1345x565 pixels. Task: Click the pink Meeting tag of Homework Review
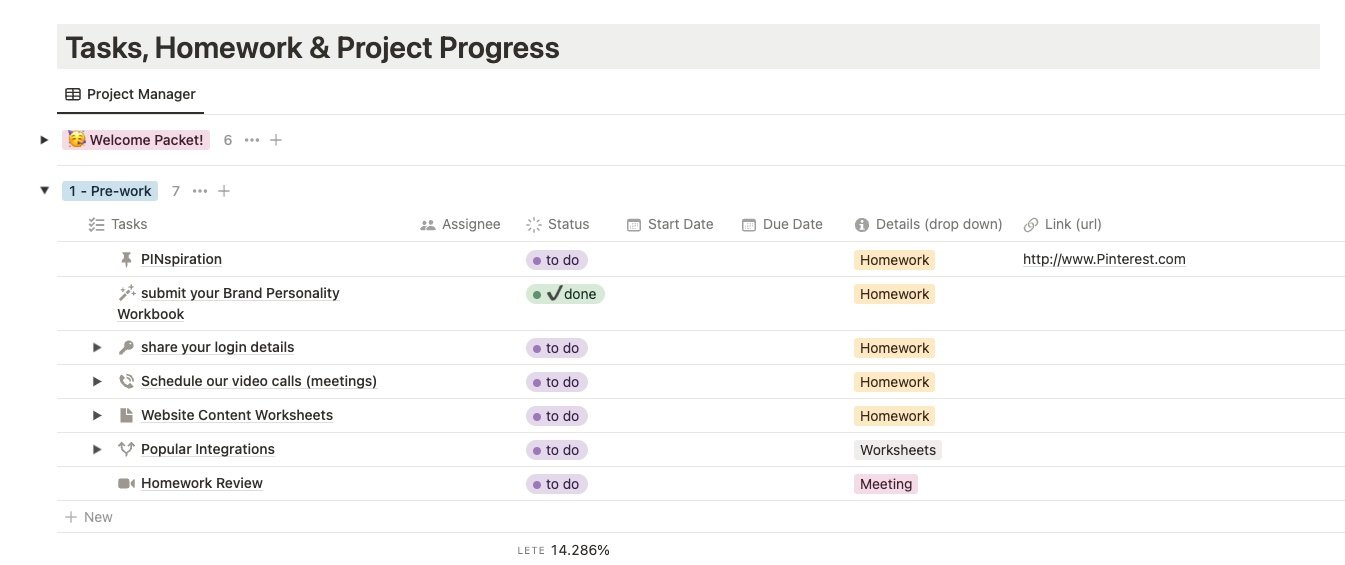(886, 484)
